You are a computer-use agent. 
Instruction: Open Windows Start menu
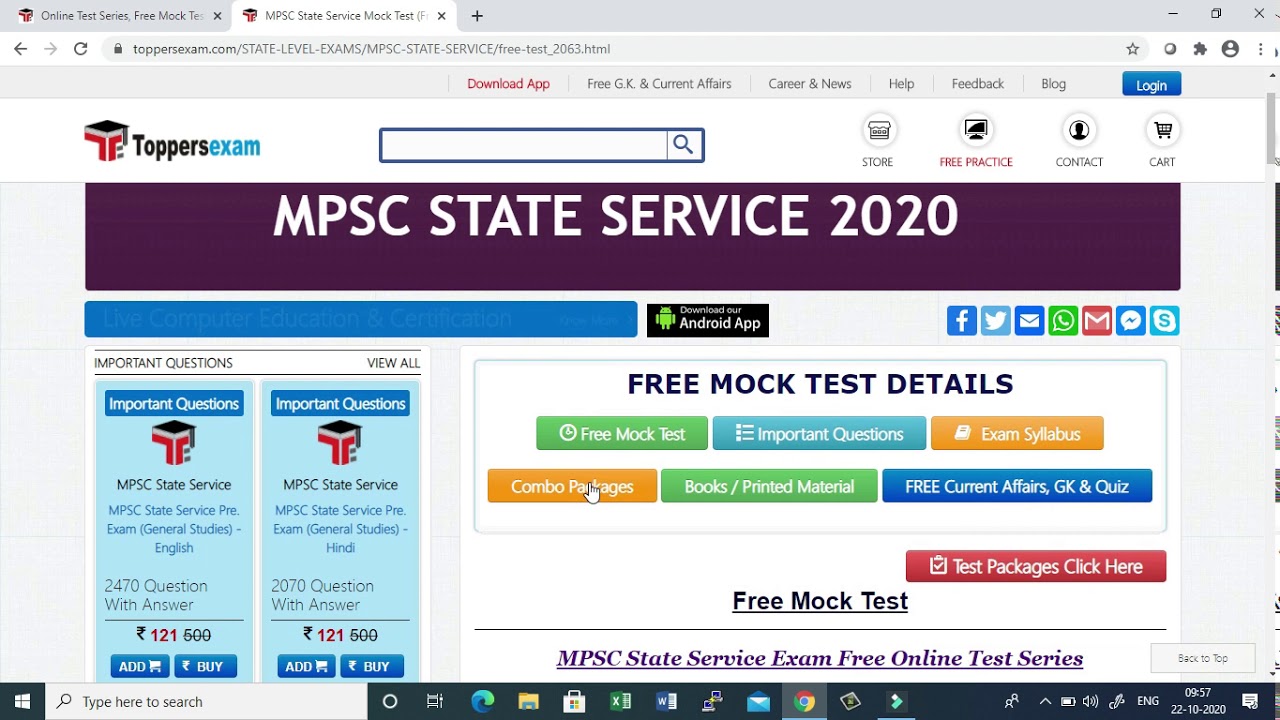[22, 702]
